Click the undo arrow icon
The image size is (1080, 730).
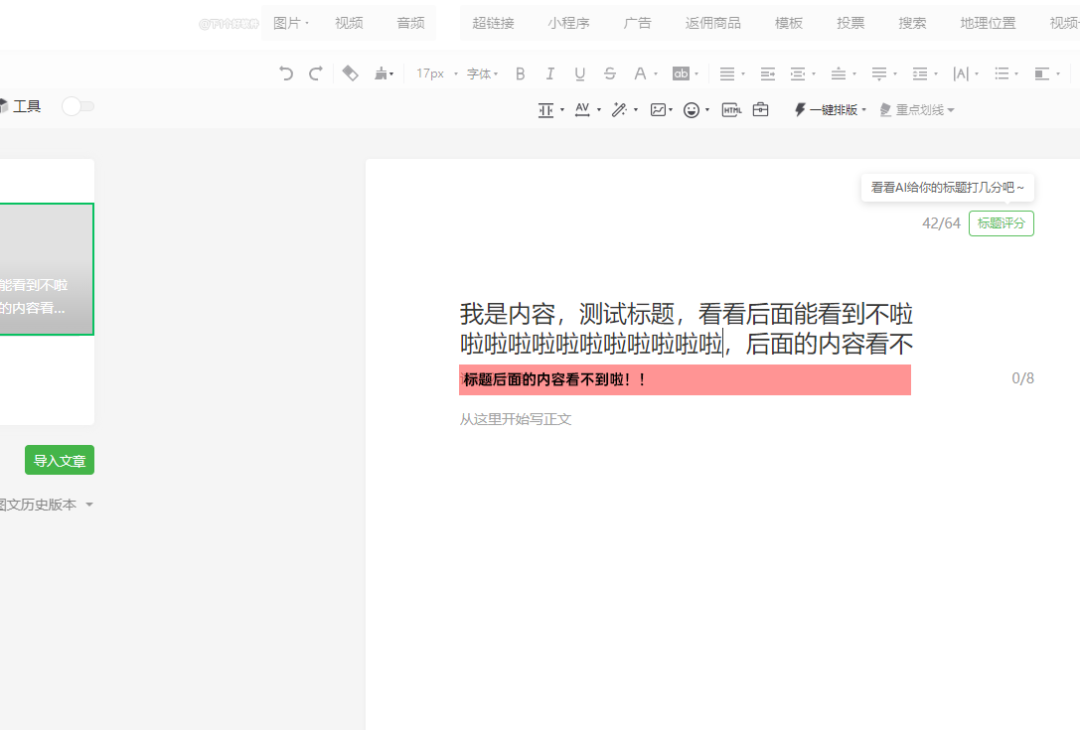click(x=286, y=73)
